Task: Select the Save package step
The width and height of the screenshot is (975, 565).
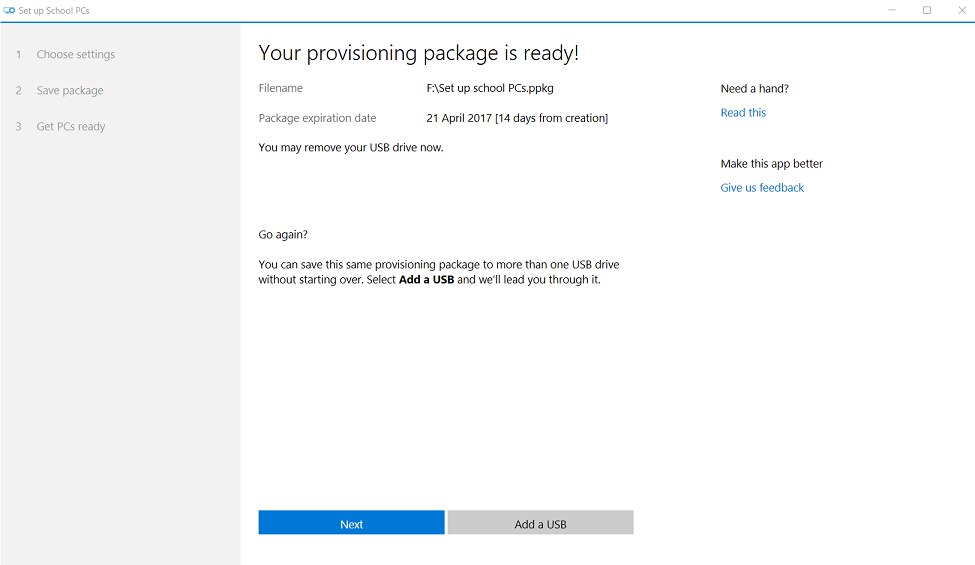Action: click(x=70, y=91)
